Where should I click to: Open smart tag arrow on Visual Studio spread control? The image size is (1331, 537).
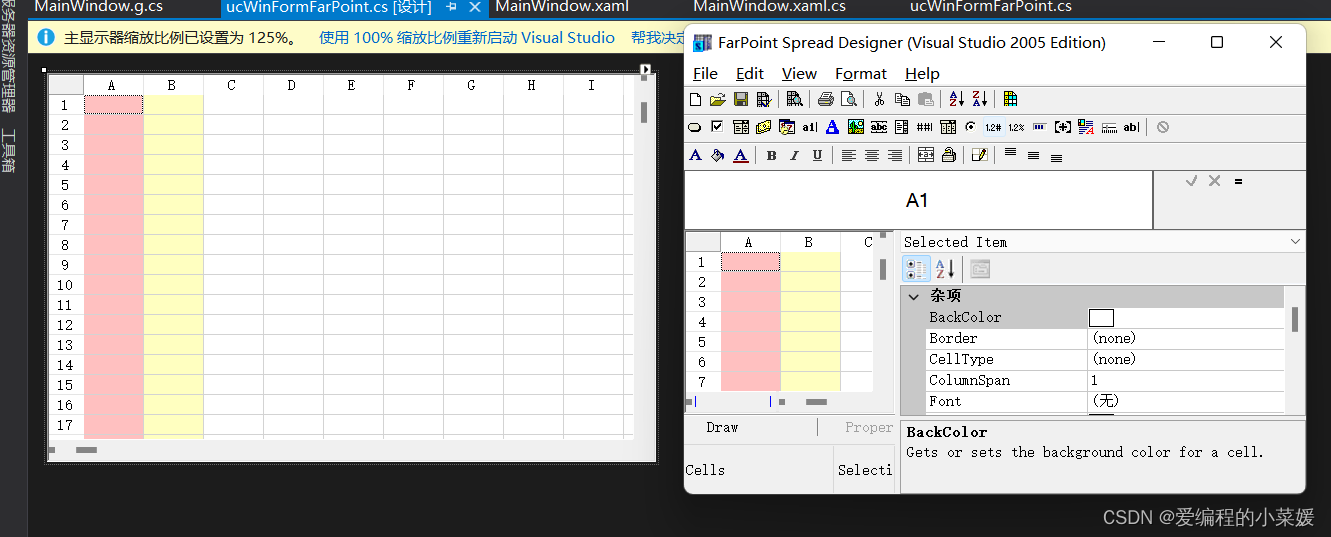coord(646,70)
